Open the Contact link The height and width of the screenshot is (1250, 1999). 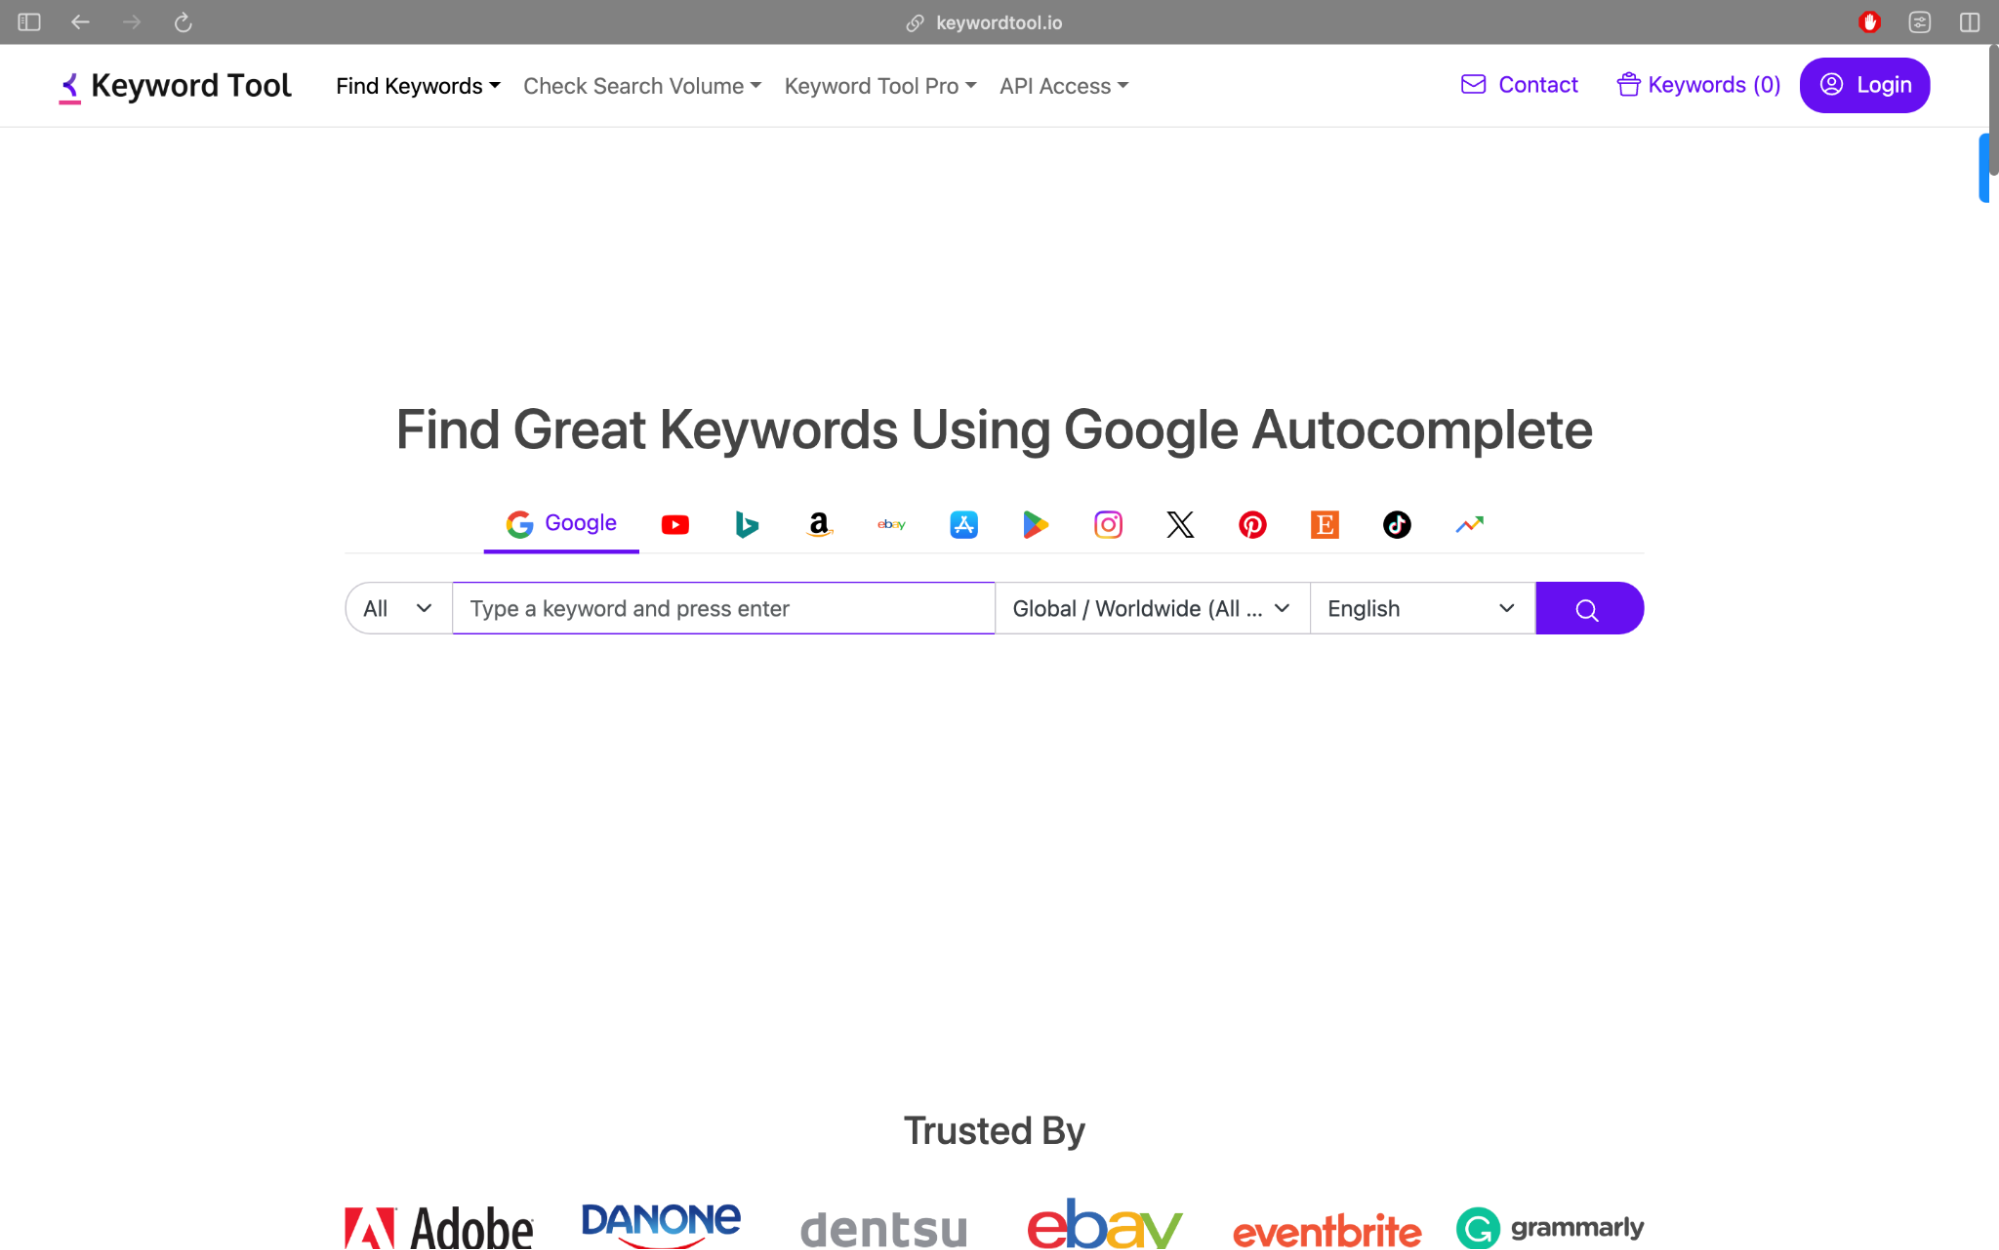click(x=1519, y=85)
